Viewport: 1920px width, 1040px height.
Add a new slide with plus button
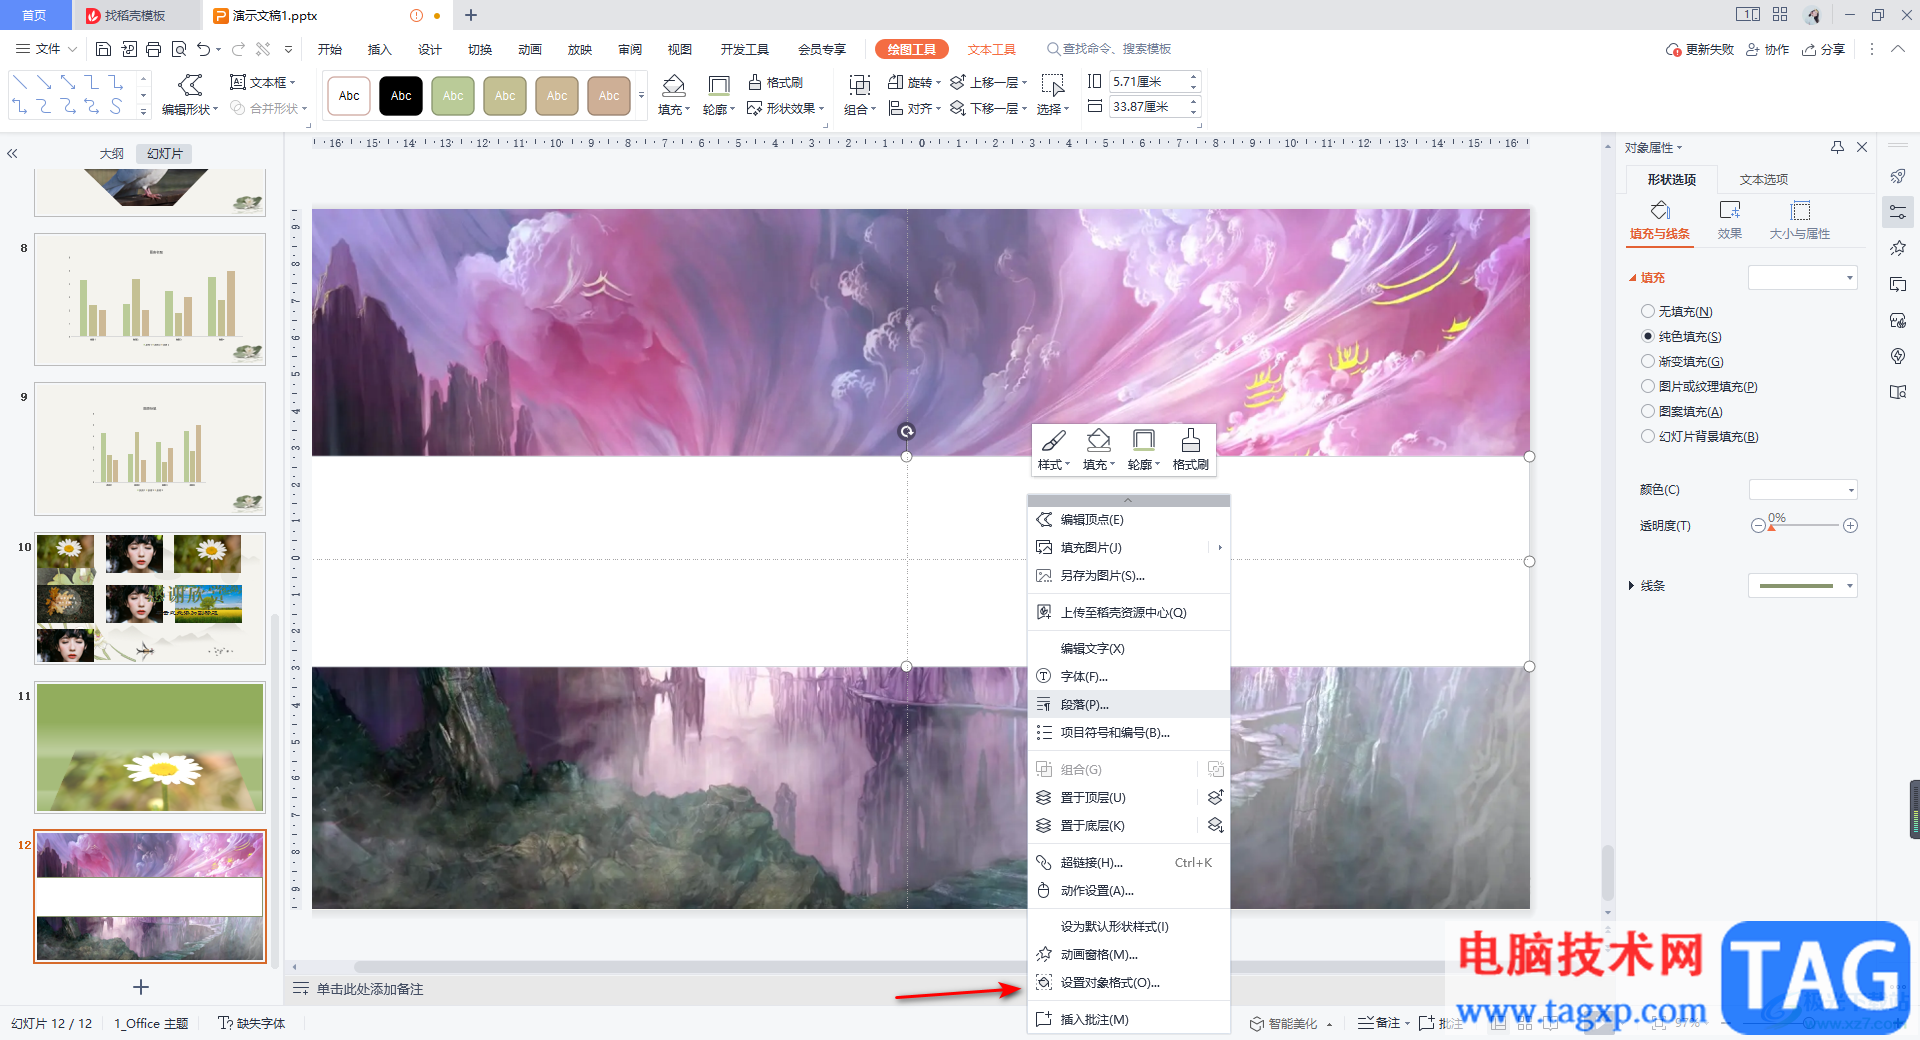pos(141,987)
